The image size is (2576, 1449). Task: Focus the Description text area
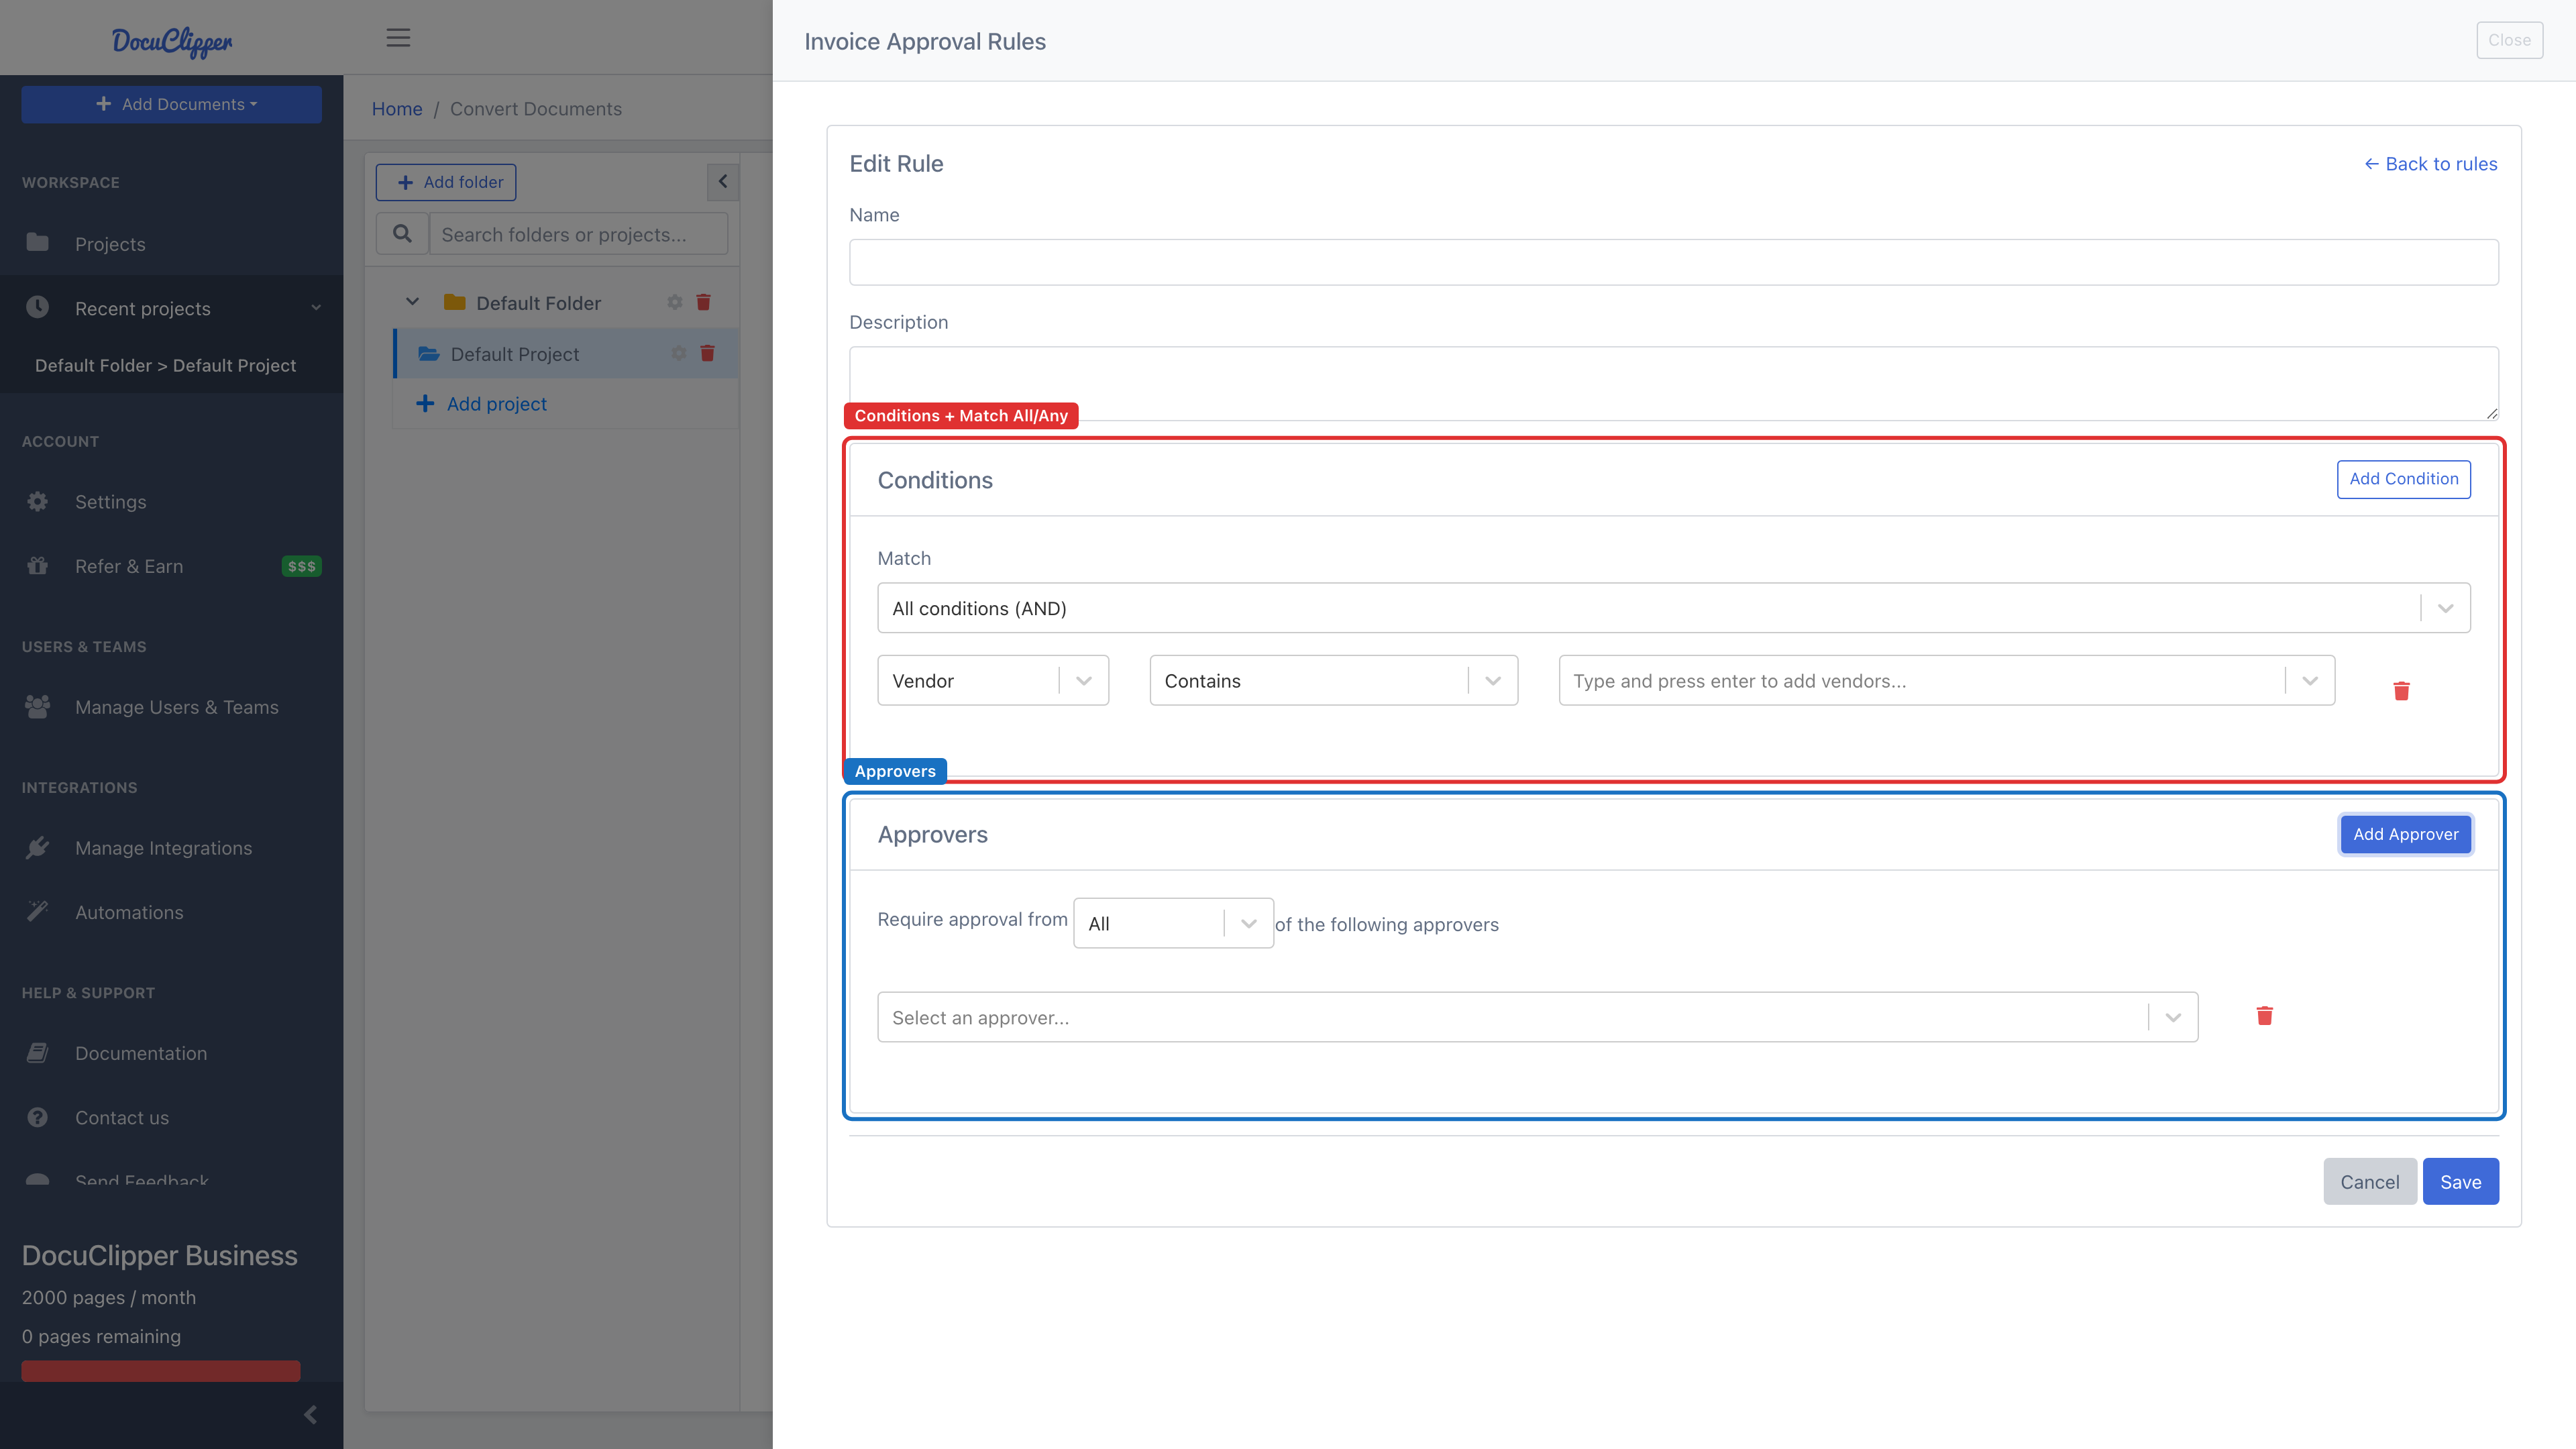(1673, 383)
